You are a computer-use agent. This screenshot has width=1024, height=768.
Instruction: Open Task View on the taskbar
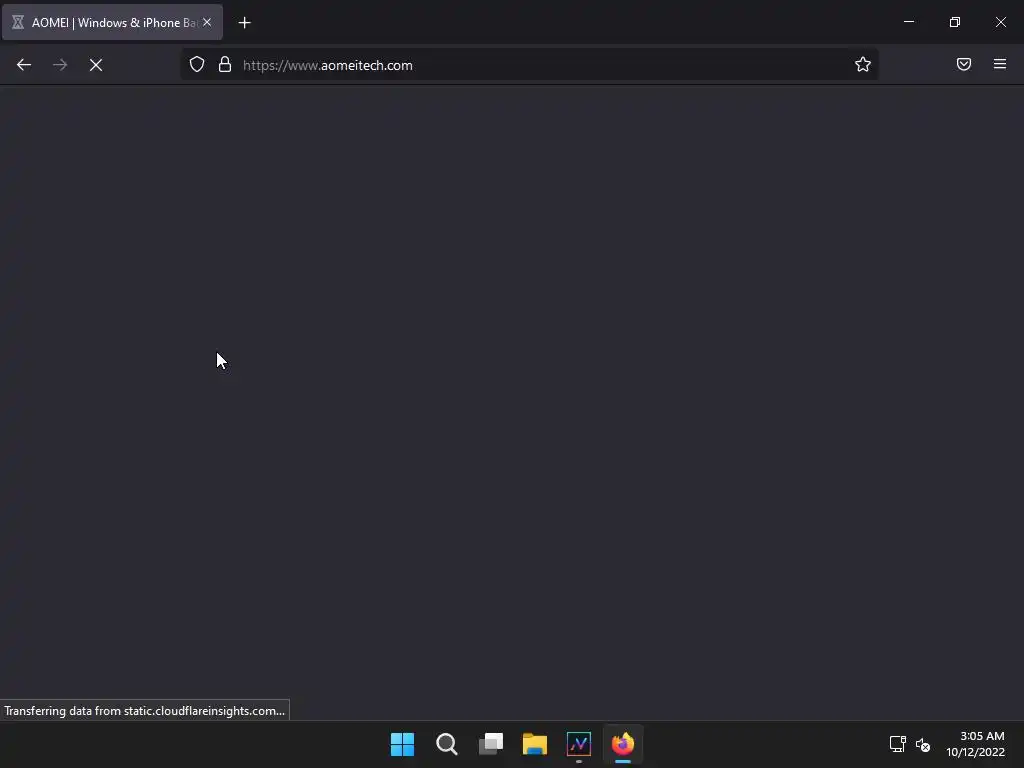pos(491,744)
